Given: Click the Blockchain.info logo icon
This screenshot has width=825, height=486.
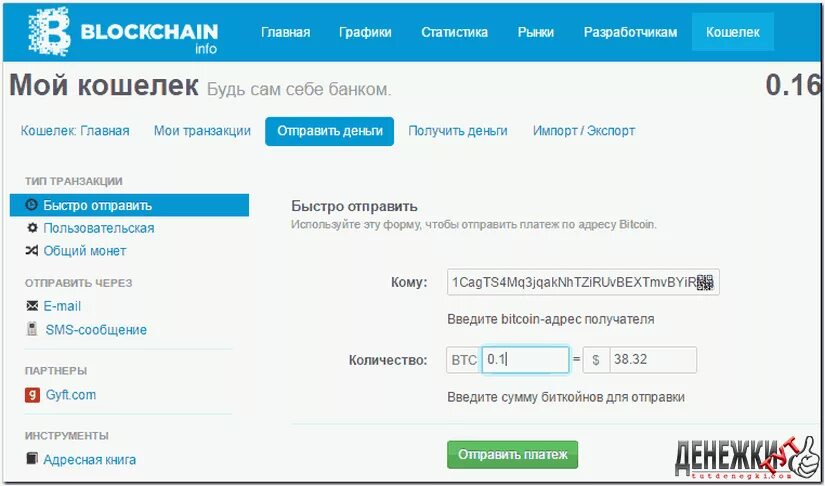Looking at the screenshot, I should click(x=49, y=32).
